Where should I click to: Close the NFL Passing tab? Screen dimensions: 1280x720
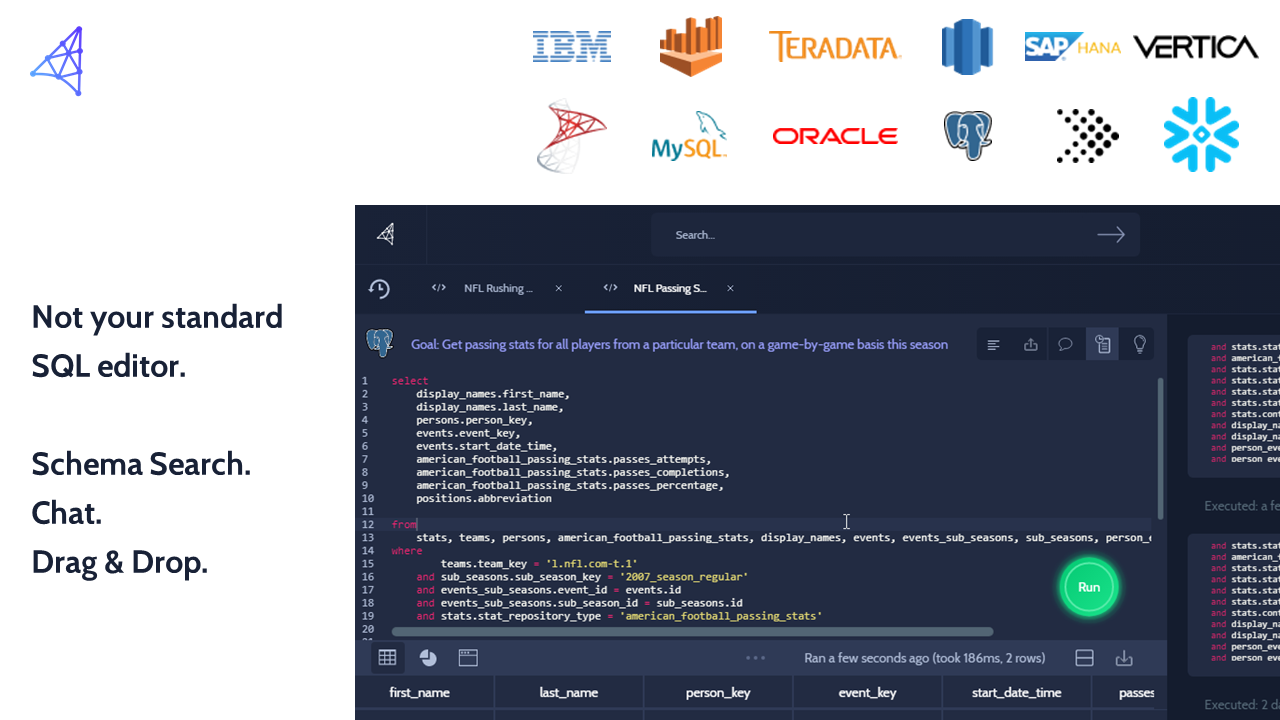click(730, 288)
